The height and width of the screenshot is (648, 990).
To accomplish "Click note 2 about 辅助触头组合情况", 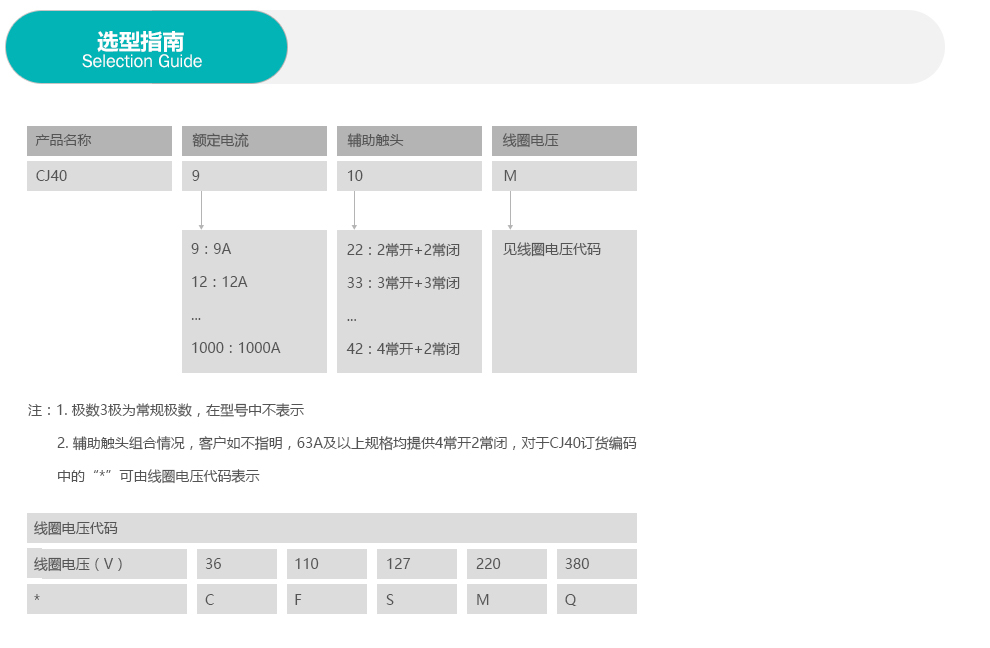I will click(347, 443).
